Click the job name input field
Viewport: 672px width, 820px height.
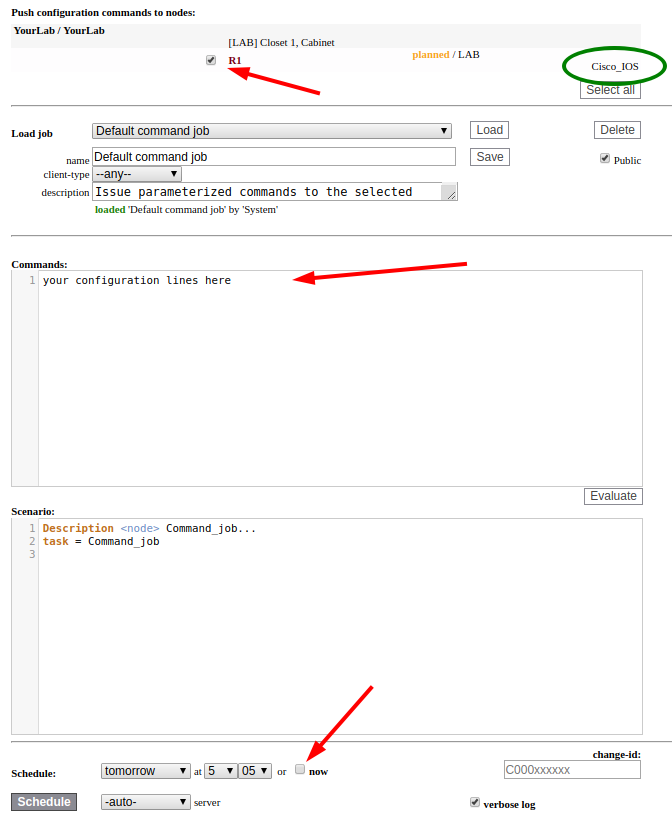[x=273, y=157]
